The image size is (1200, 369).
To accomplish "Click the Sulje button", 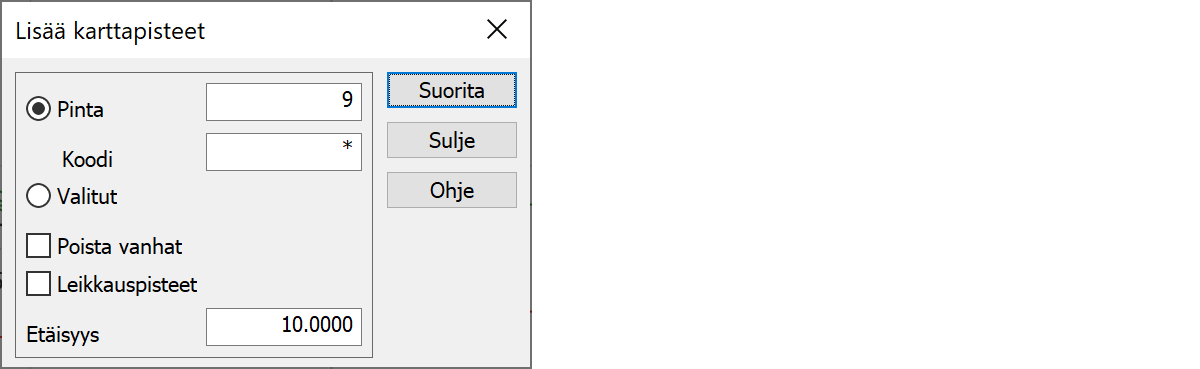I will coord(452,140).
